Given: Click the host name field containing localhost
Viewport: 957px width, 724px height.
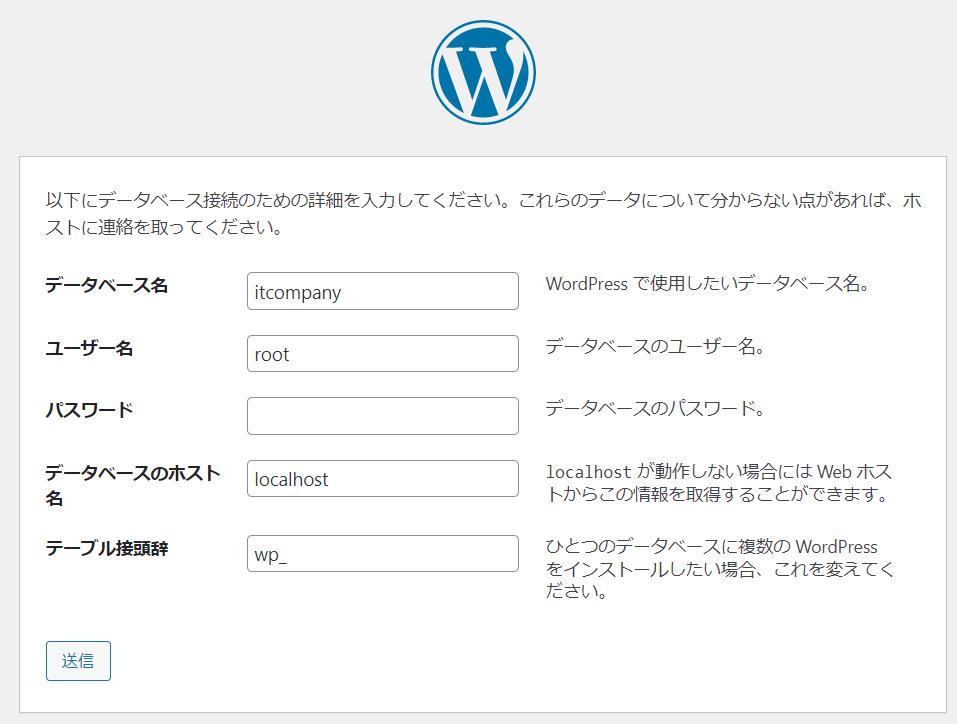Looking at the screenshot, I should (x=382, y=479).
